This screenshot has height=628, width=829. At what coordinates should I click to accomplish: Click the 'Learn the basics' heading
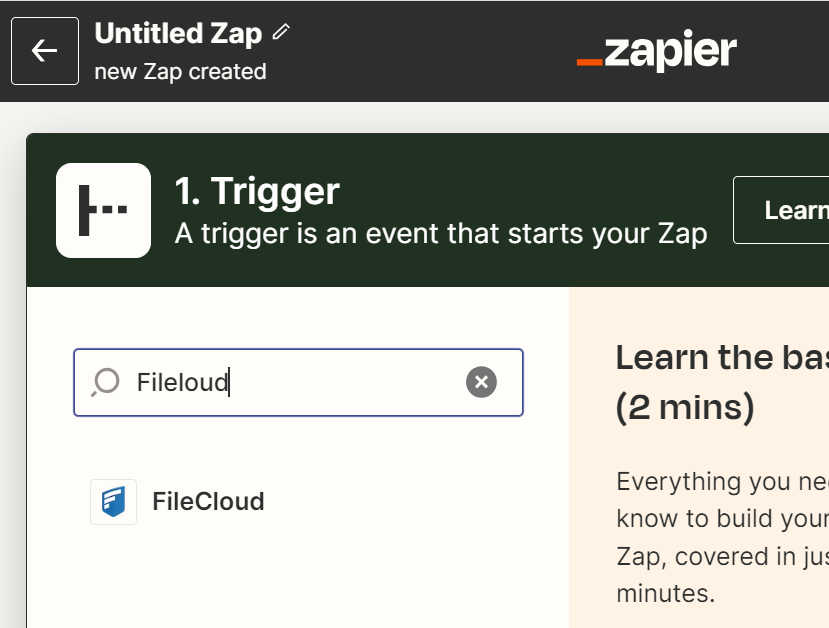[720, 357]
